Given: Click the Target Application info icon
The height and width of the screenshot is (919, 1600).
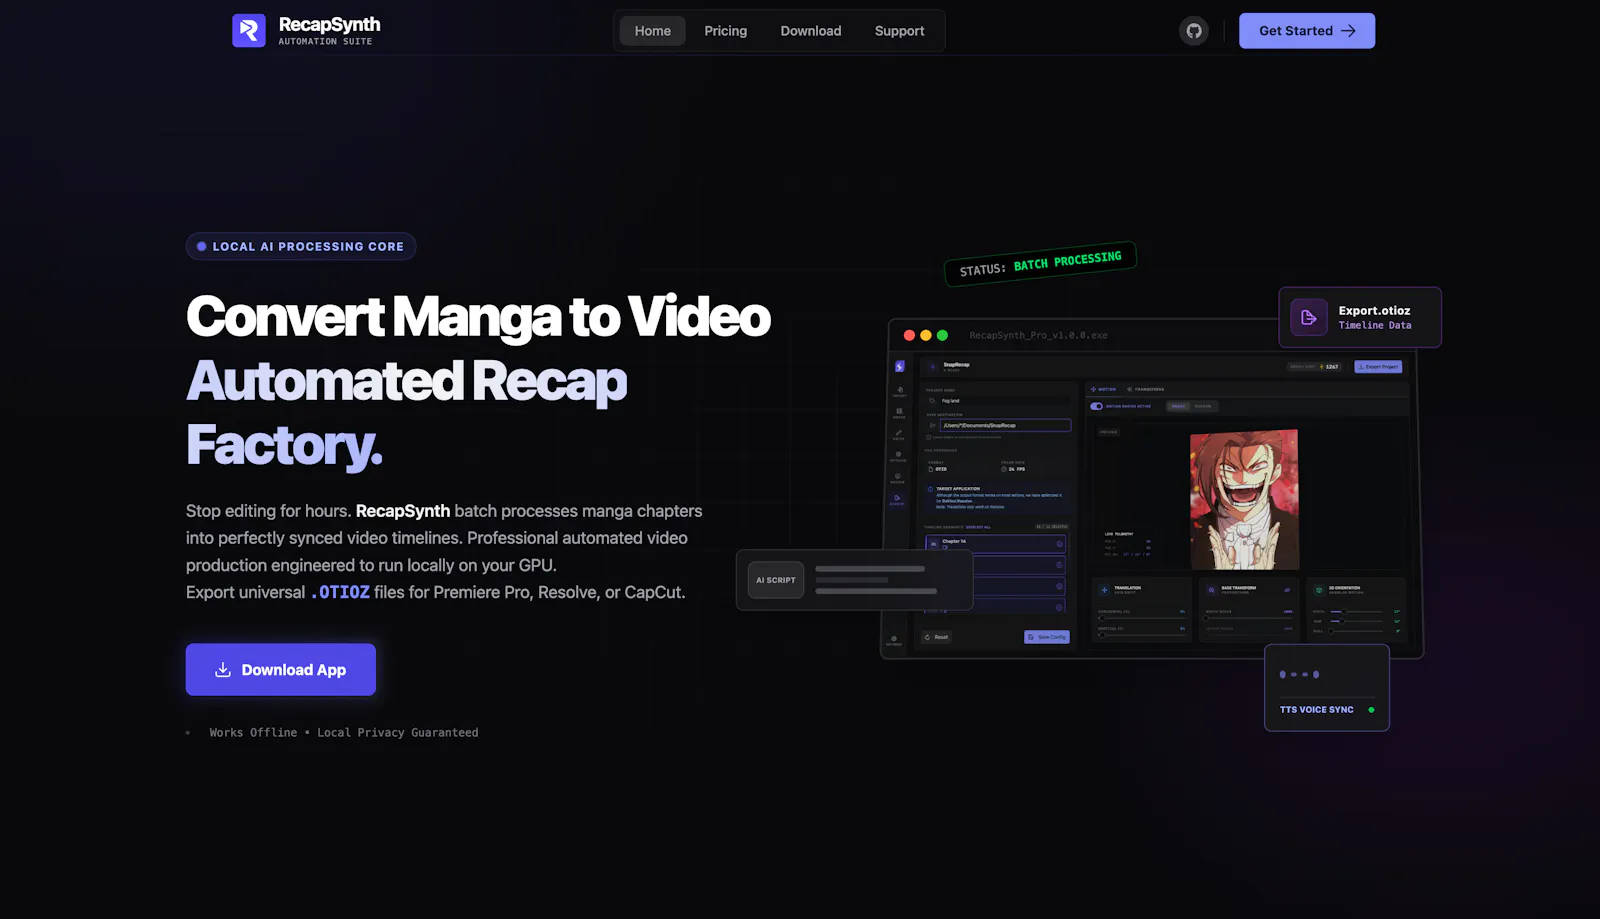Looking at the screenshot, I should pyautogui.click(x=930, y=489).
